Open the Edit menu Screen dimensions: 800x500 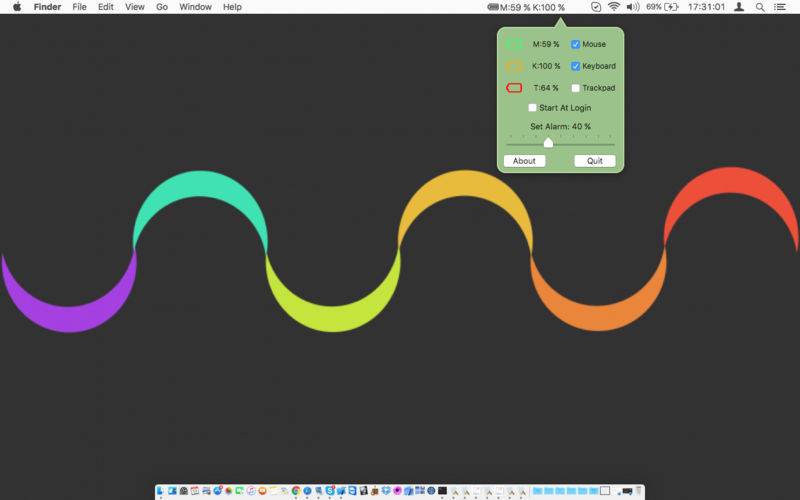tap(106, 7)
